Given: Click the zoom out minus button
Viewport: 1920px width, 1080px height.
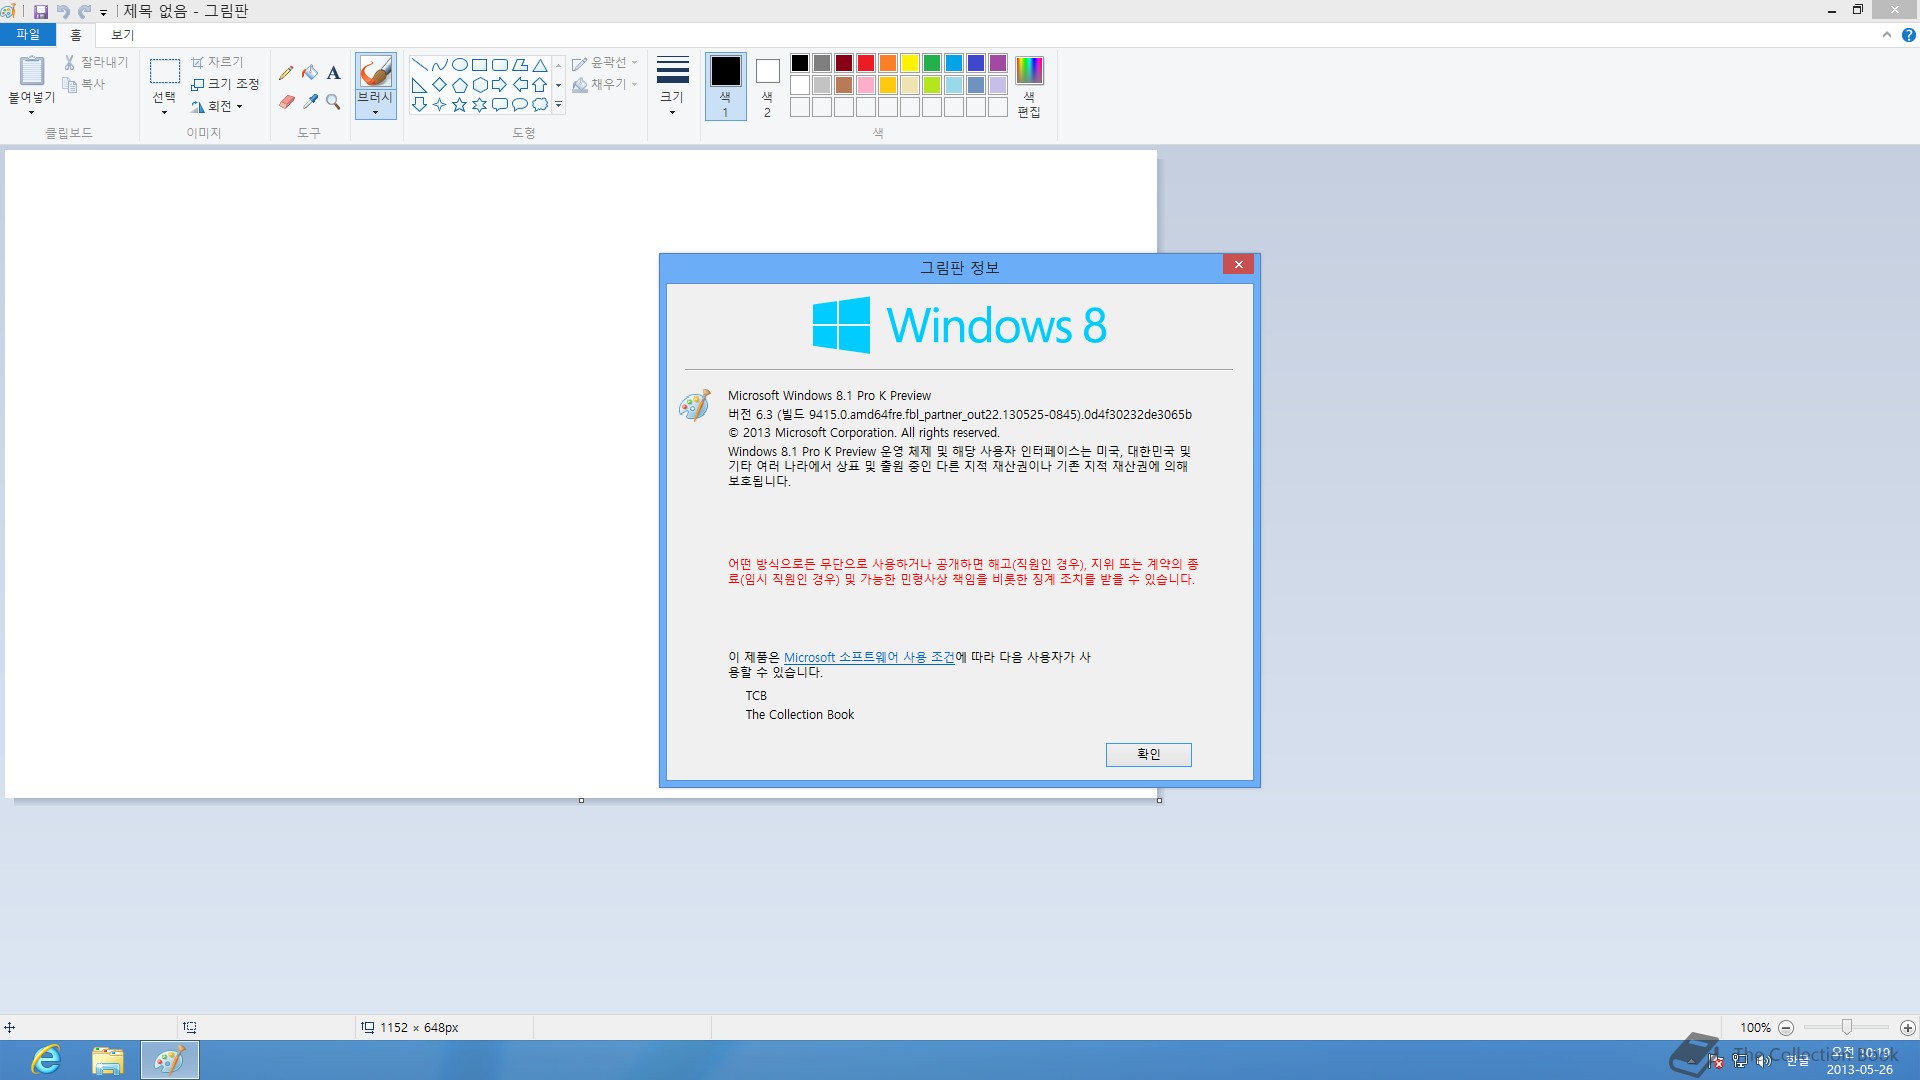Looking at the screenshot, I should (1786, 1027).
